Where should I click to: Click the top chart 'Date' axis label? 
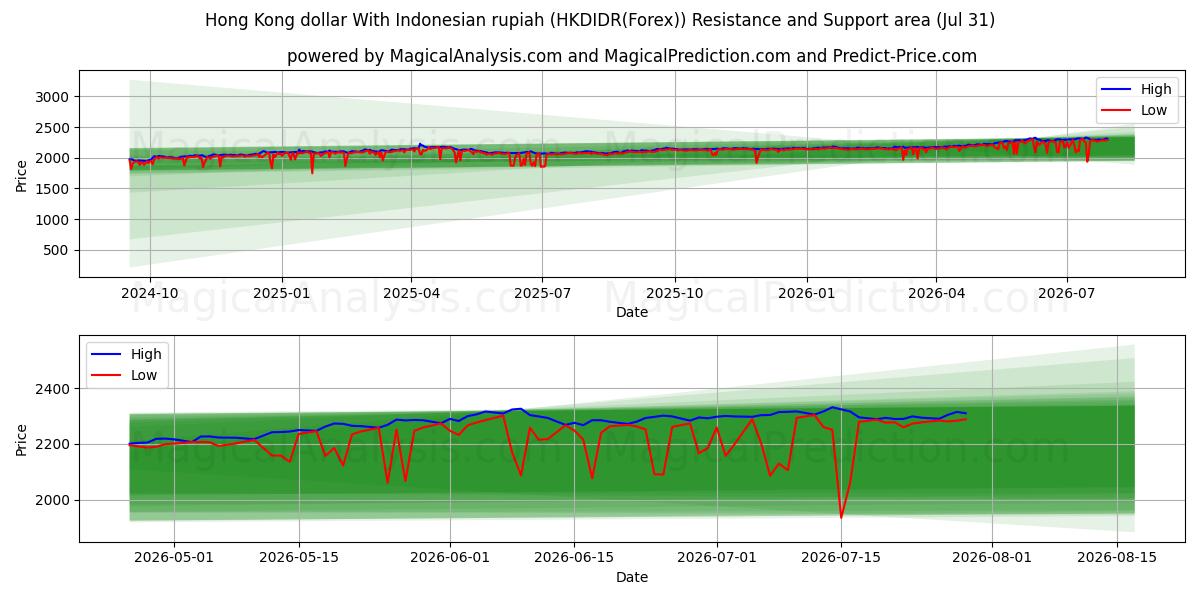[632, 312]
